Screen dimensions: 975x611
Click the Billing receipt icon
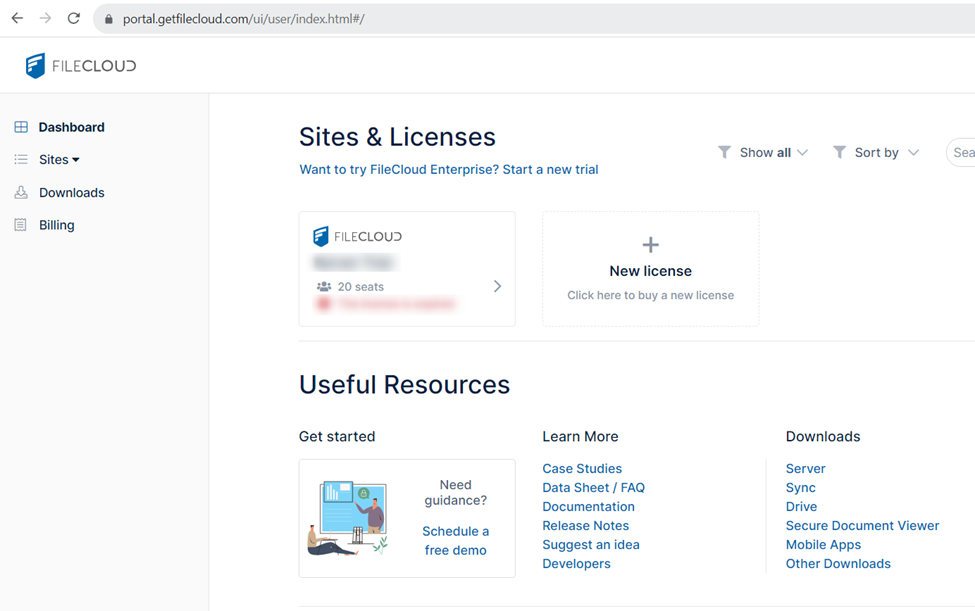tap(21, 225)
